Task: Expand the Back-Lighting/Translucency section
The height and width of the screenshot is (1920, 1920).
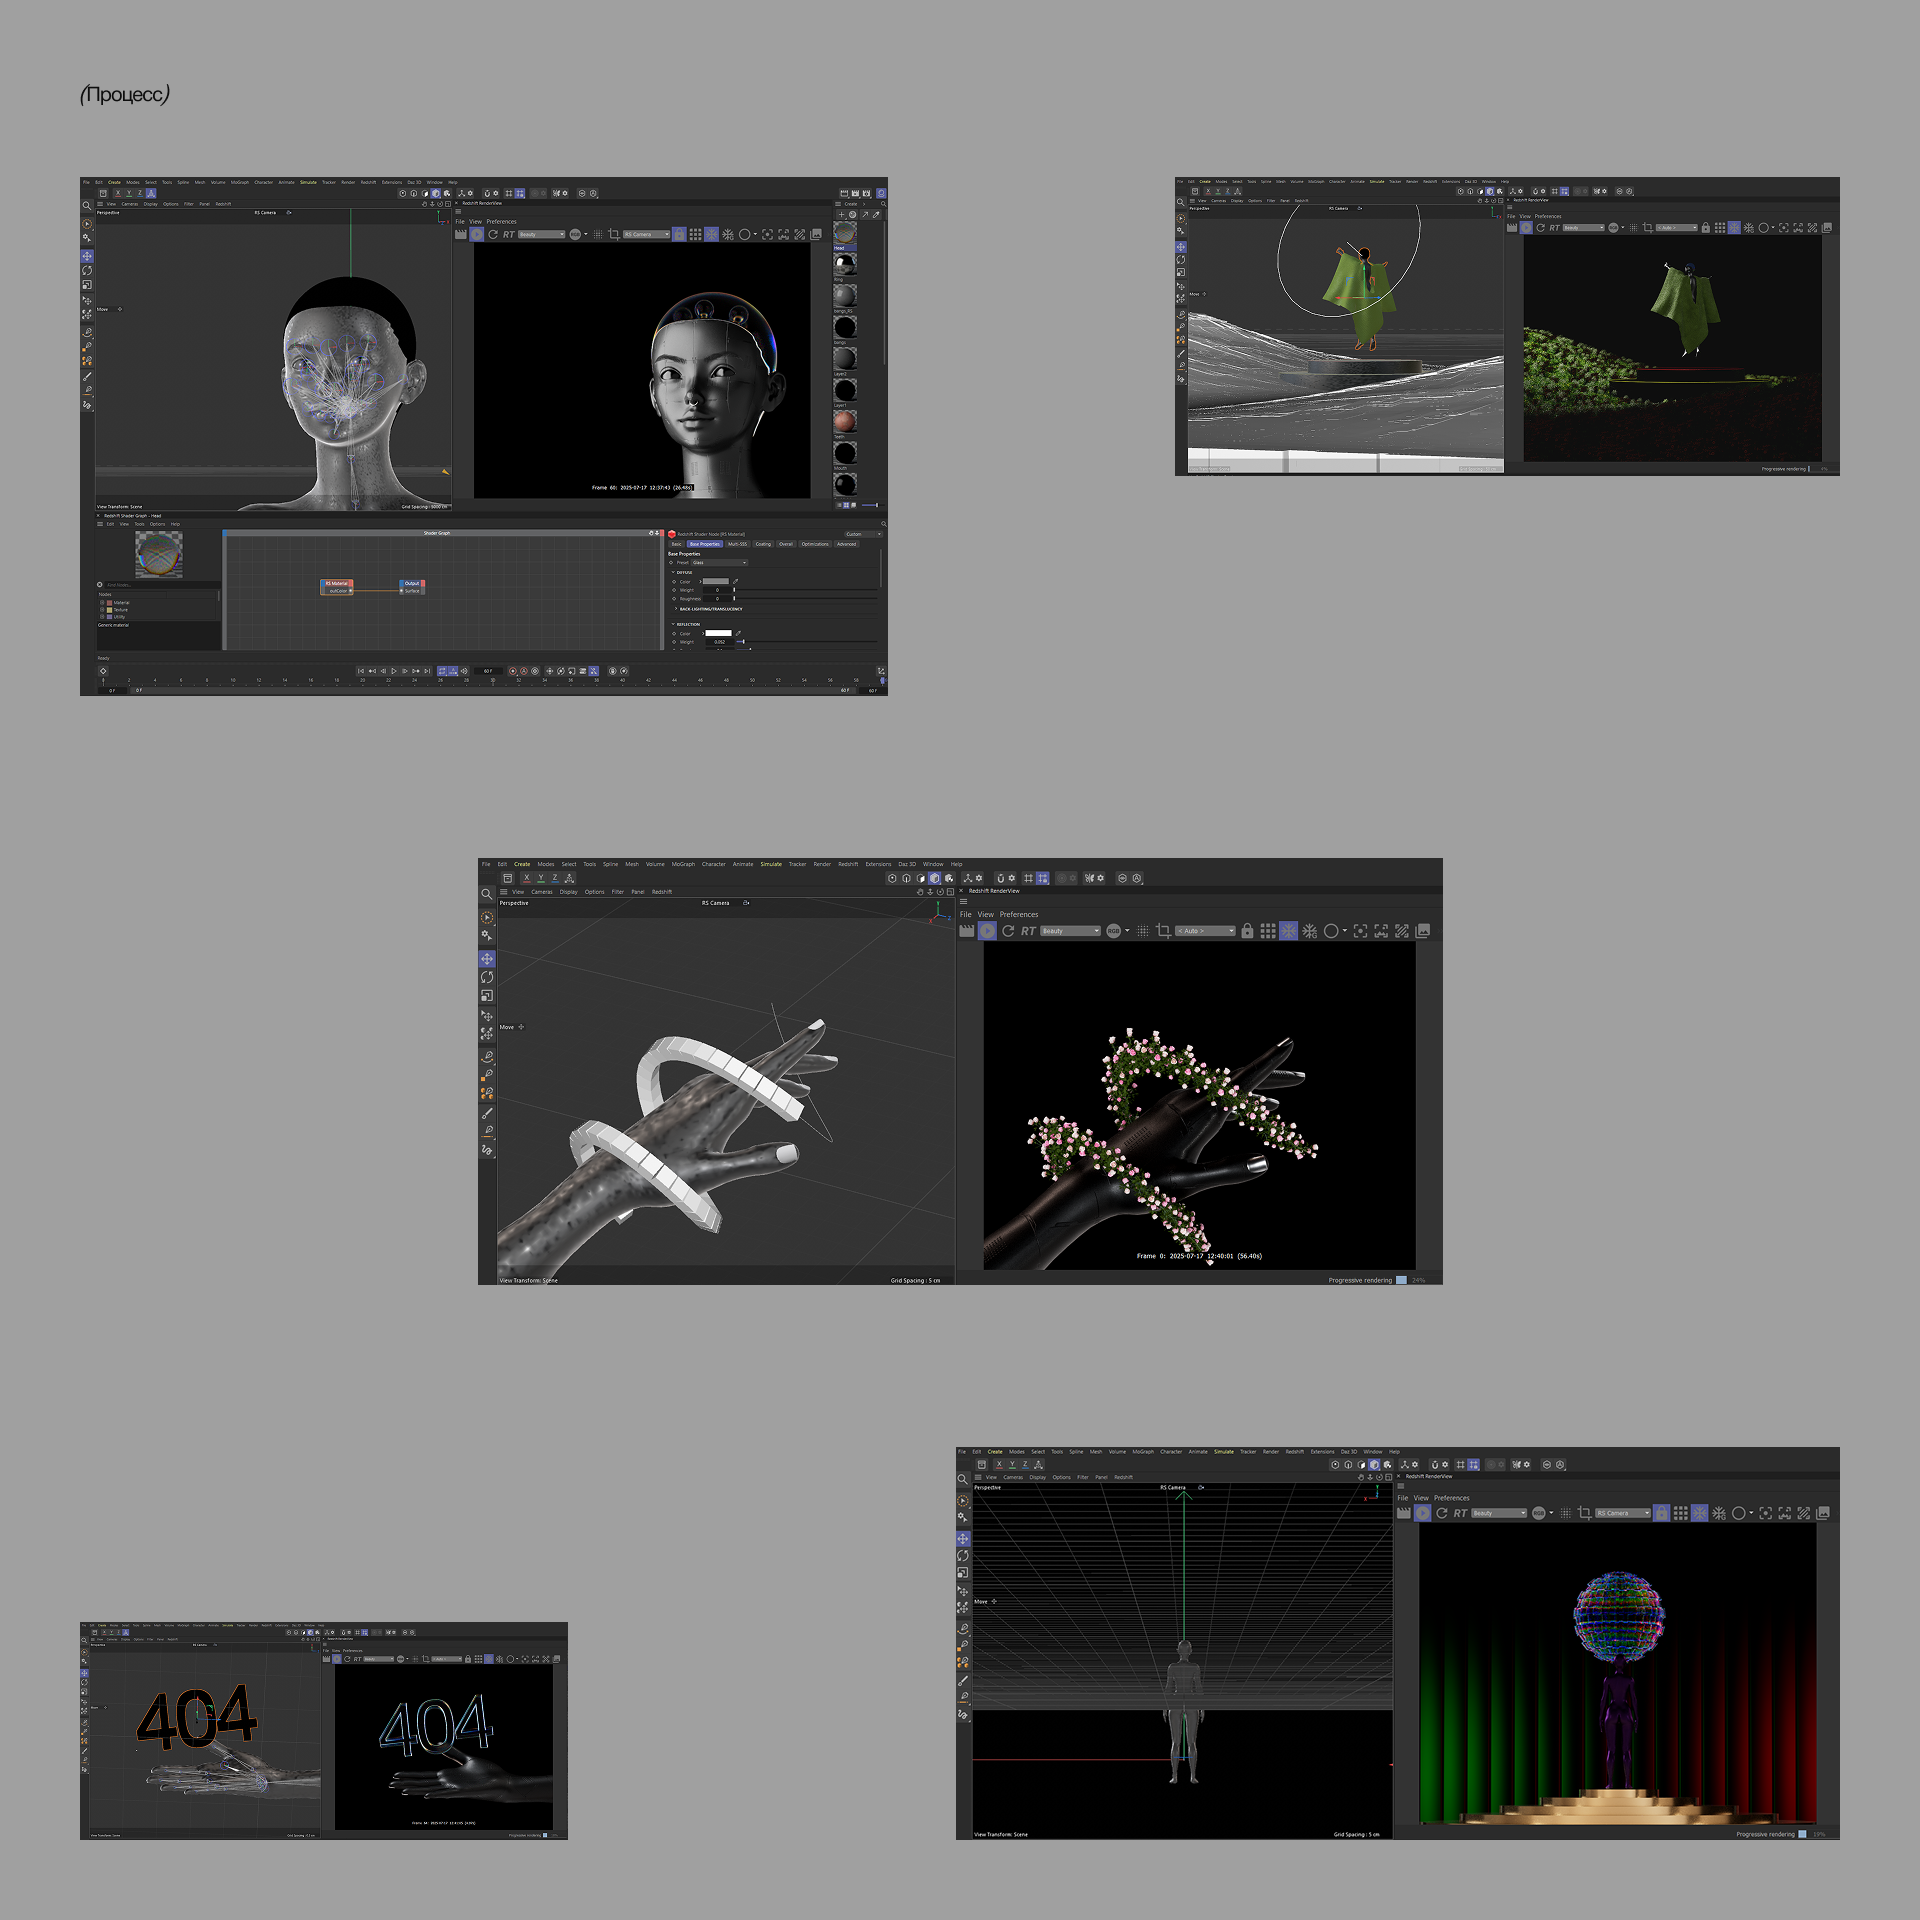Action: (676, 609)
